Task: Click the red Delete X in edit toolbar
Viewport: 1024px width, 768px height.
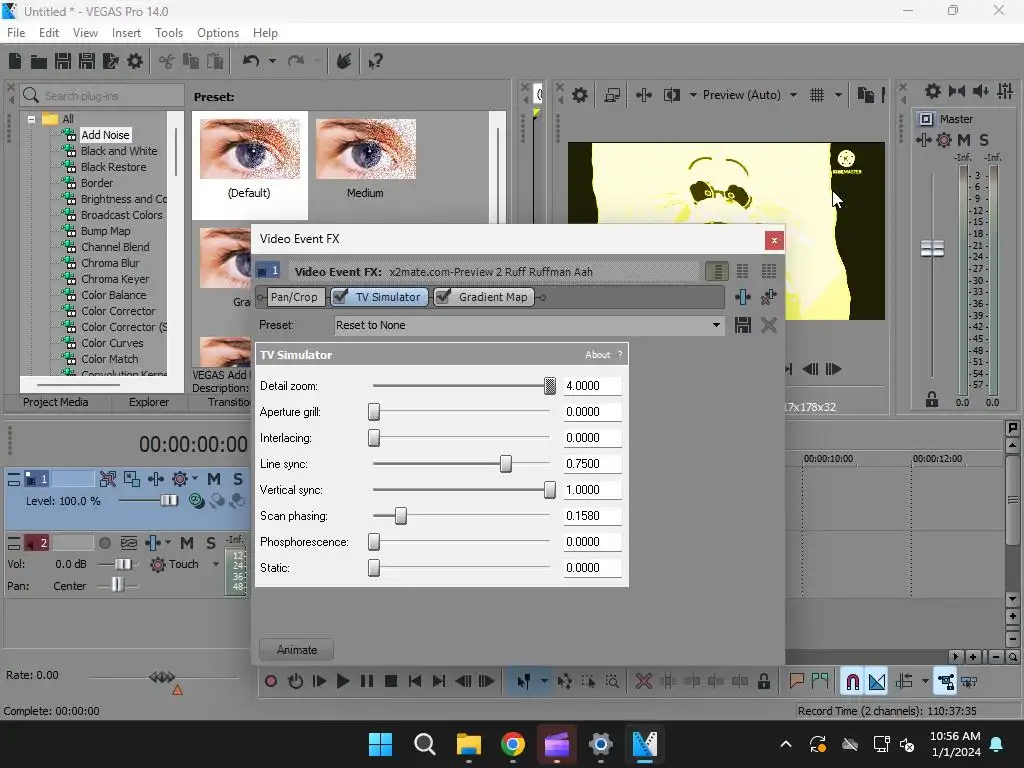Action: [643, 682]
